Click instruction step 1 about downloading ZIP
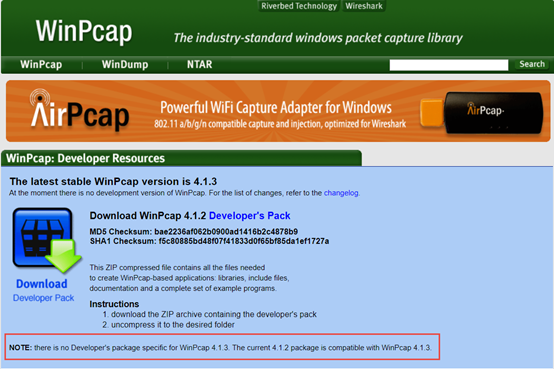Viewport: 554px width, 369px height. 210,314
